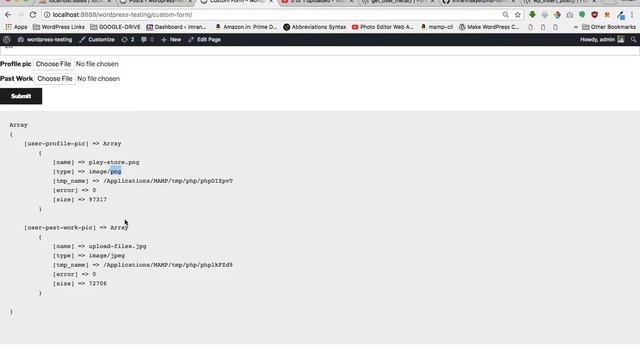Open the Dashboard ‹ imran bookmark
Viewport: 640px width, 360px height.
tap(176, 27)
